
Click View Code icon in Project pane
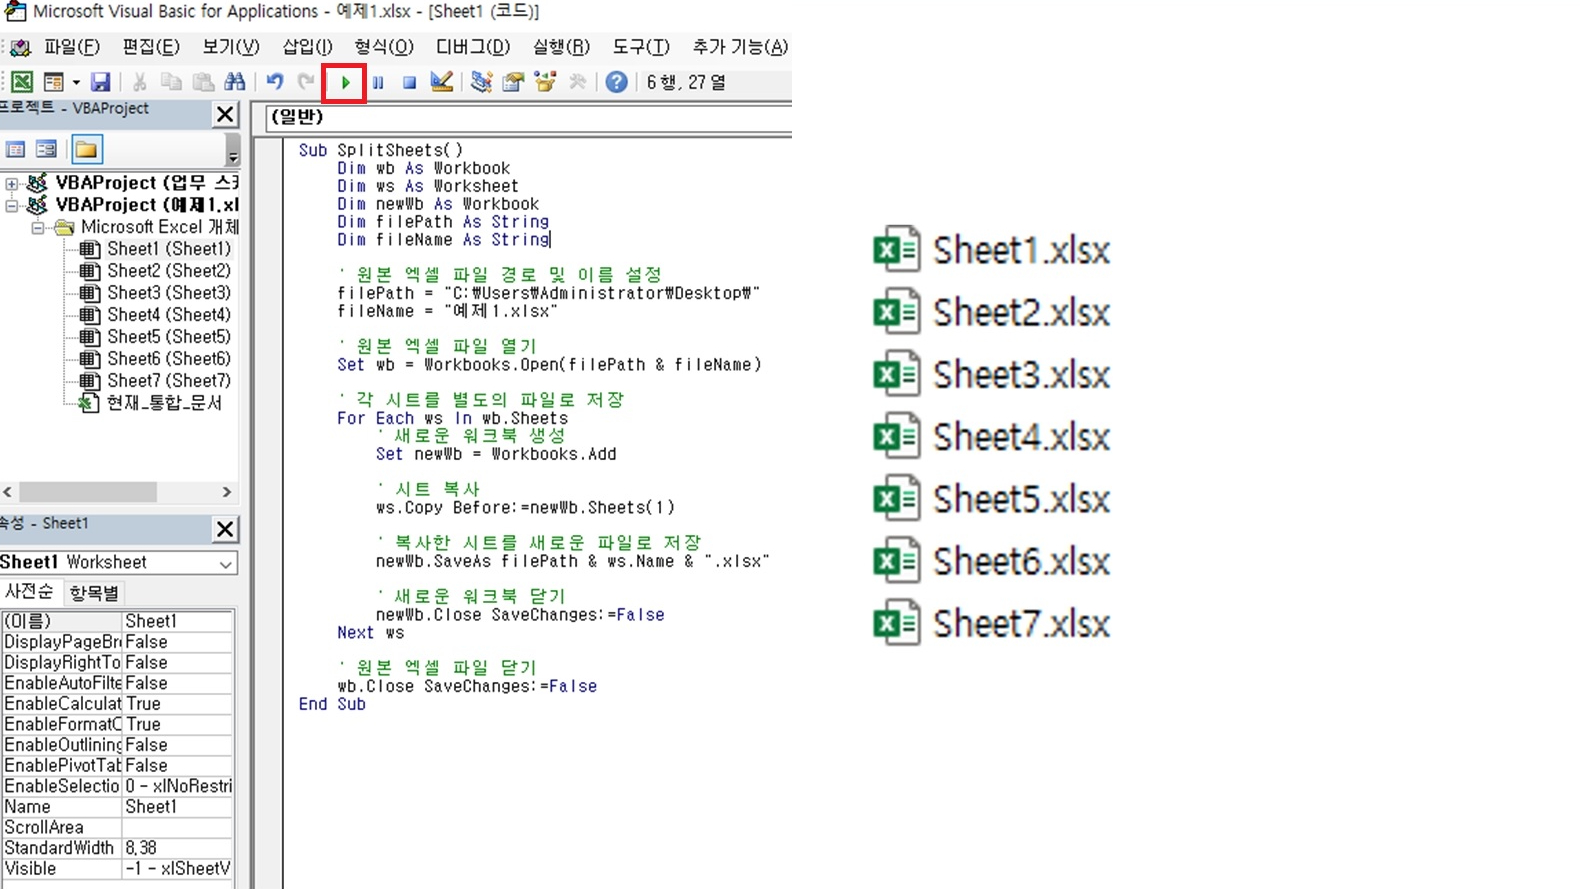[x=16, y=150]
